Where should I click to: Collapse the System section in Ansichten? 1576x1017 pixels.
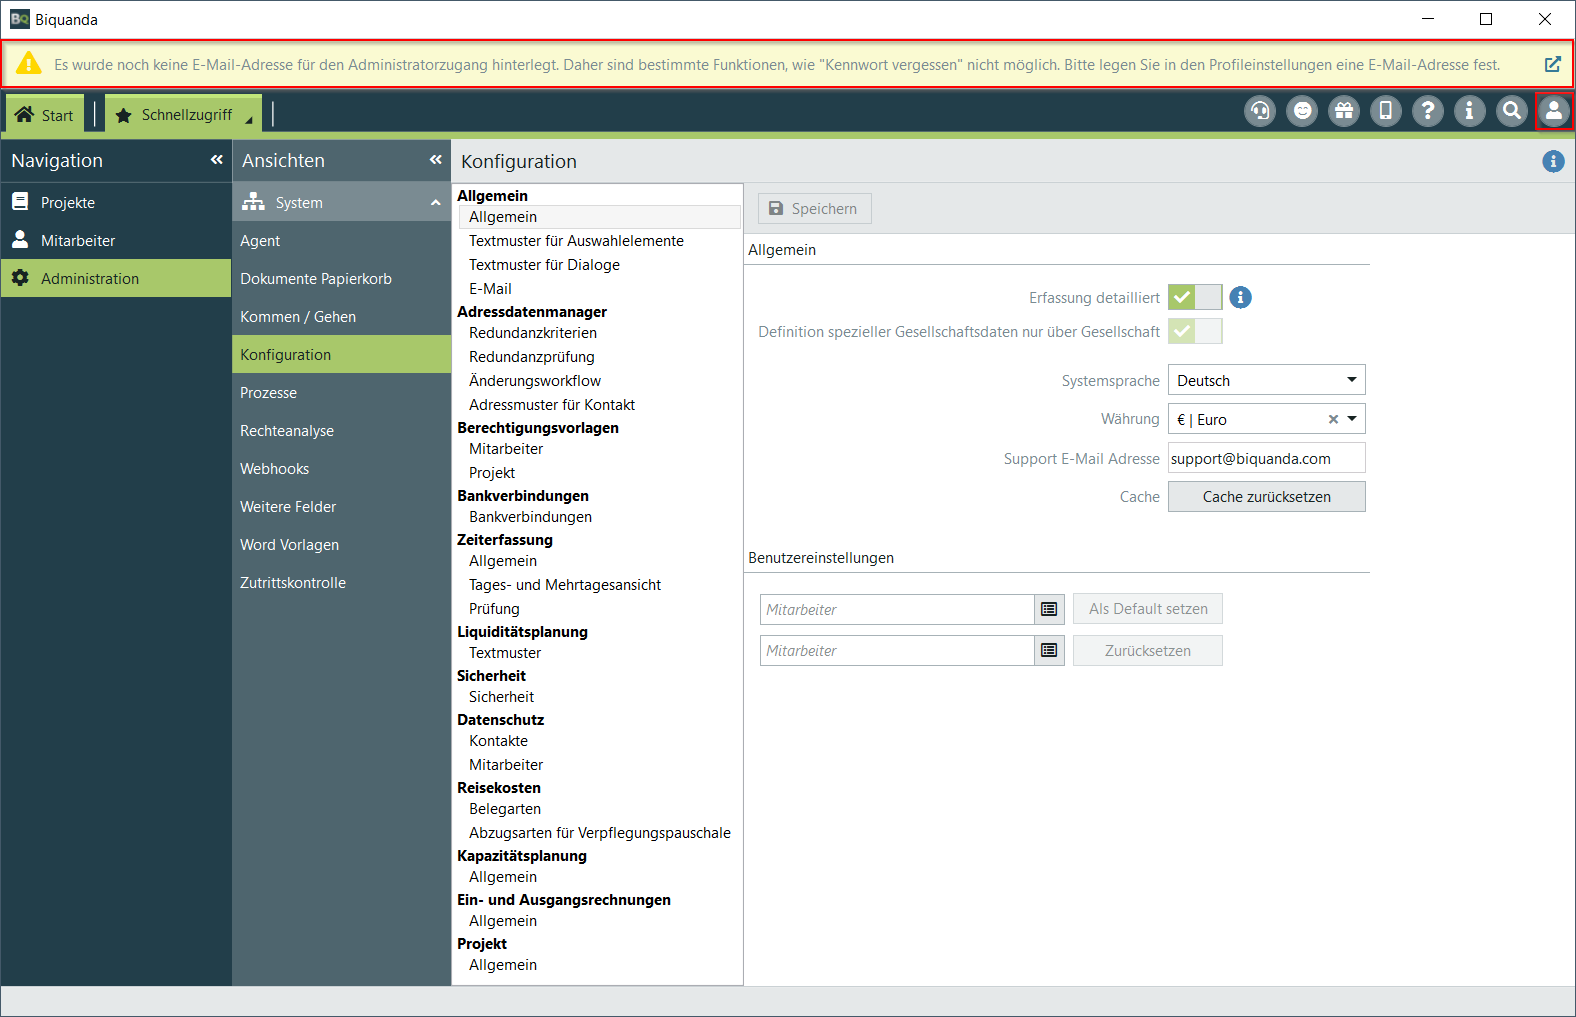point(436,203)
